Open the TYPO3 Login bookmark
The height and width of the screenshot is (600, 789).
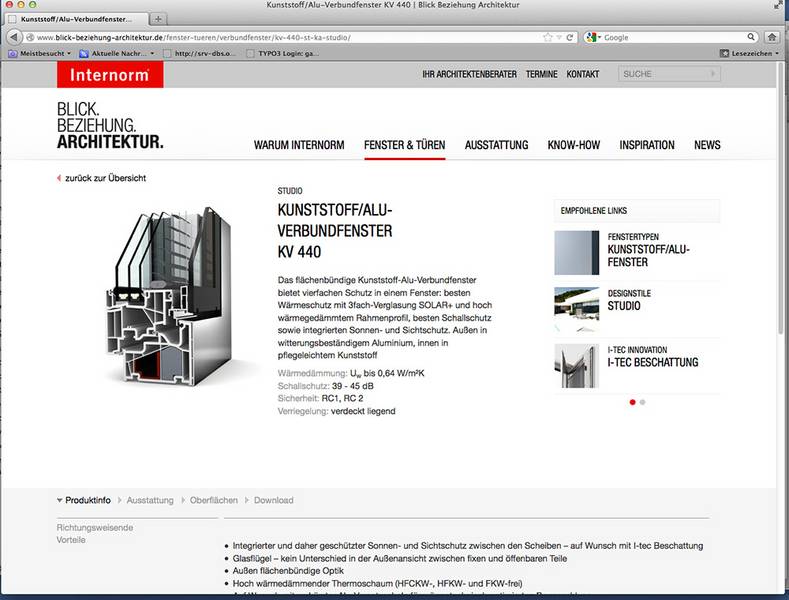(x=283, y=53)
